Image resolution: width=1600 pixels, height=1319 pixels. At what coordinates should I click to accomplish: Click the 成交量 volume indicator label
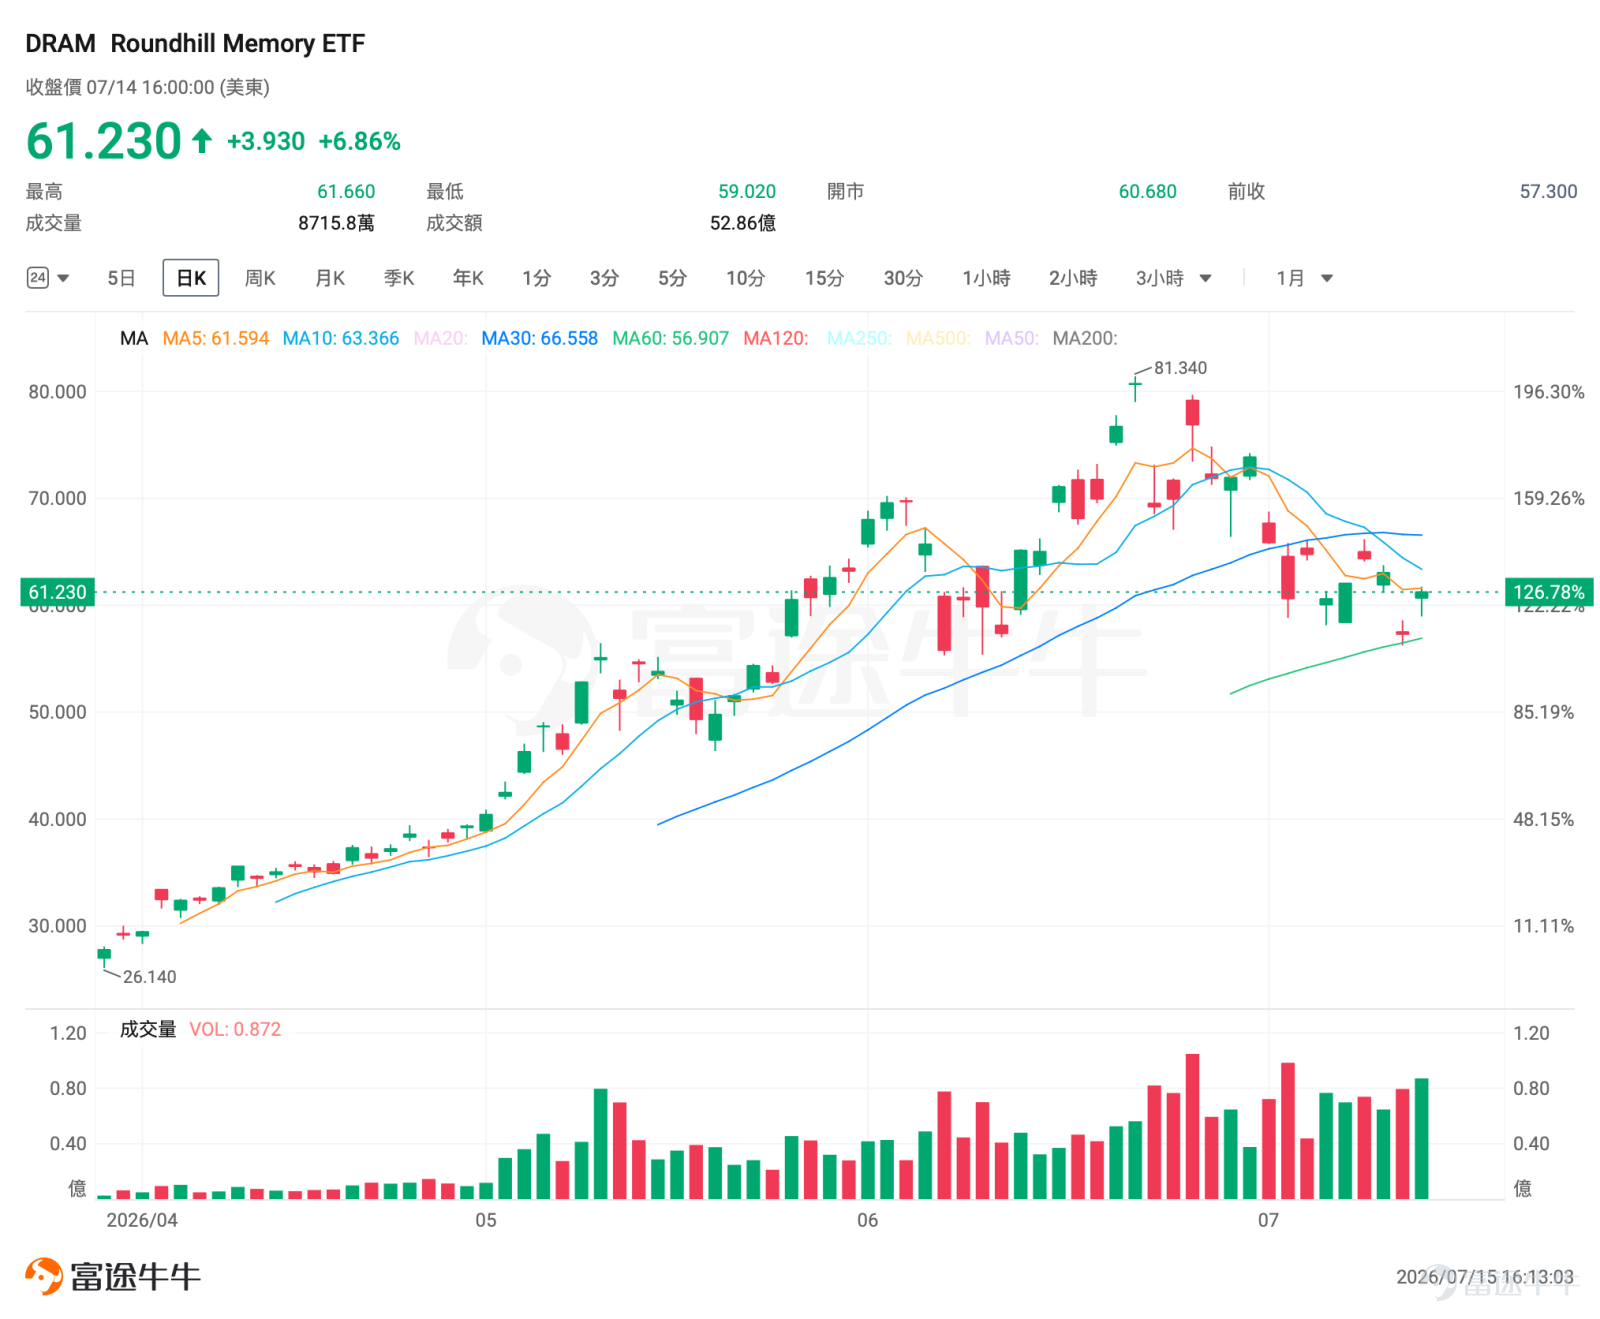(148, 1029)
